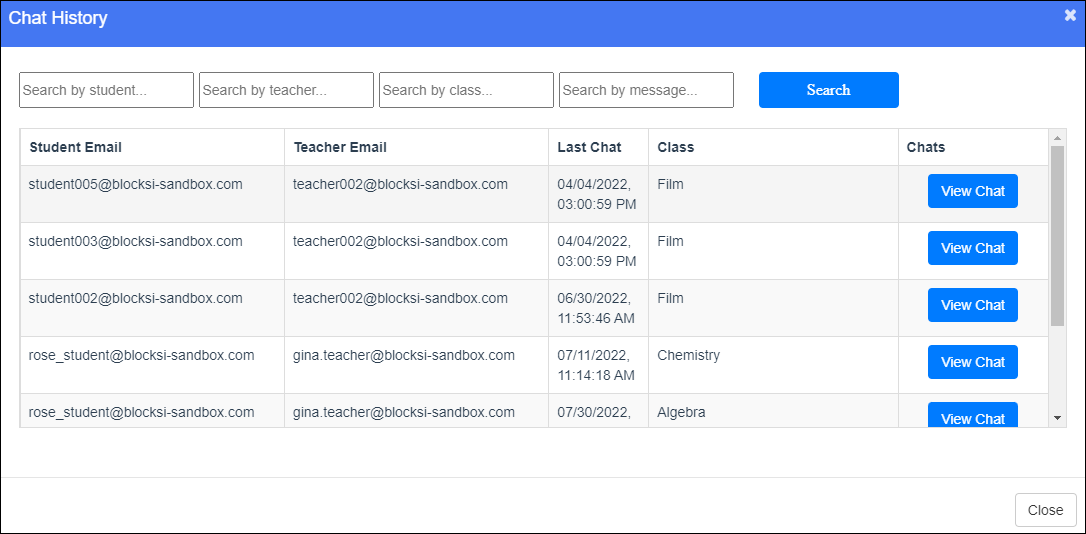Click the 07/30/2022 date in Algebra row
The image size is (1086, 534).
tap(594, 413)
